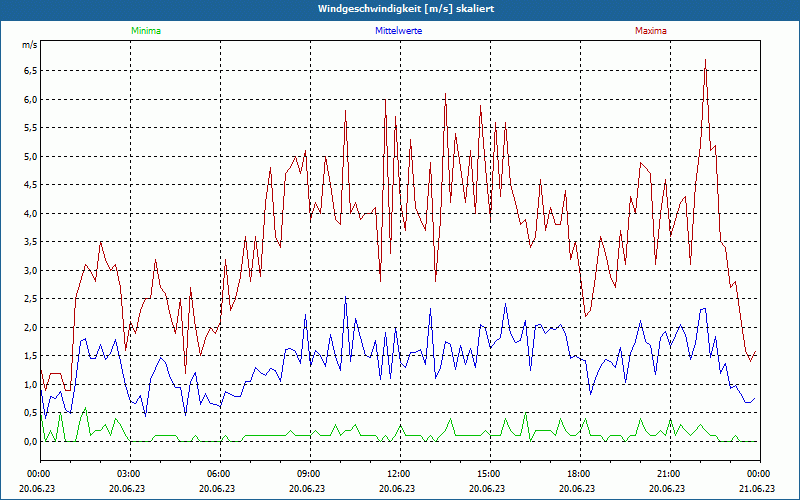The width and height of the screenshot is (800, 500).
Task: Click the '21:00' time axis label
Action: 668,474
